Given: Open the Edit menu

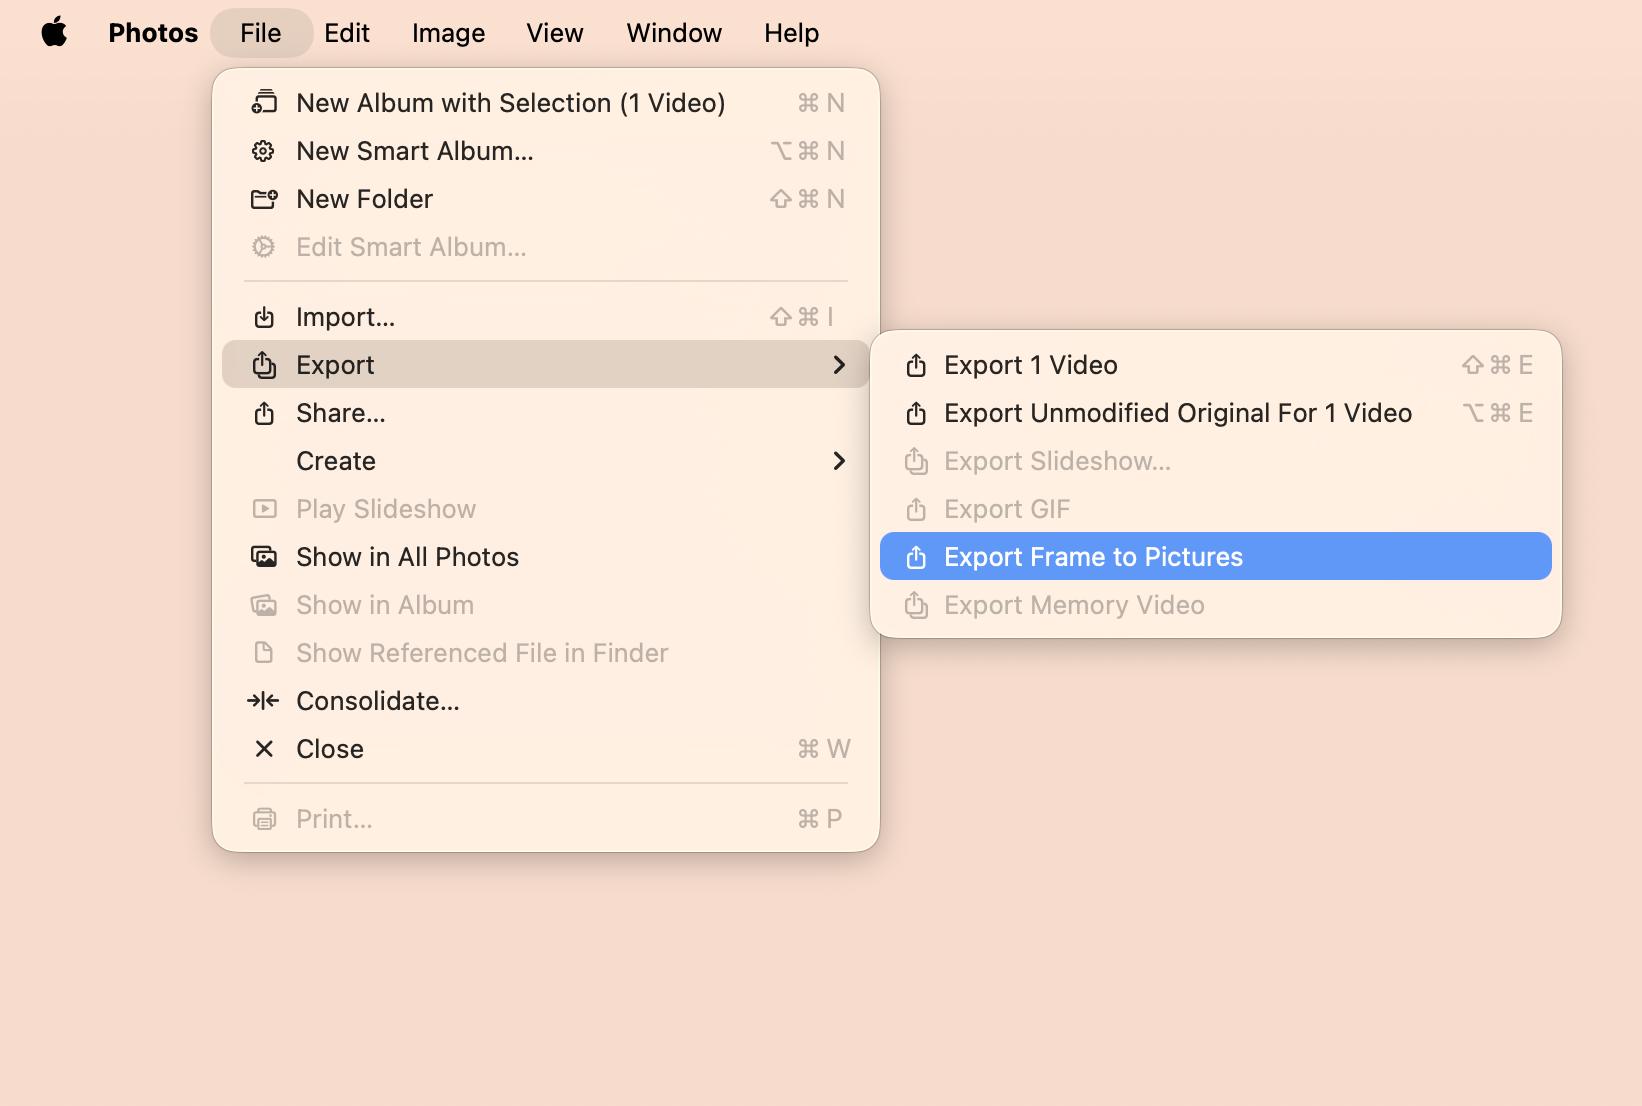Looking at the screenshot, I should click(347, 33).
